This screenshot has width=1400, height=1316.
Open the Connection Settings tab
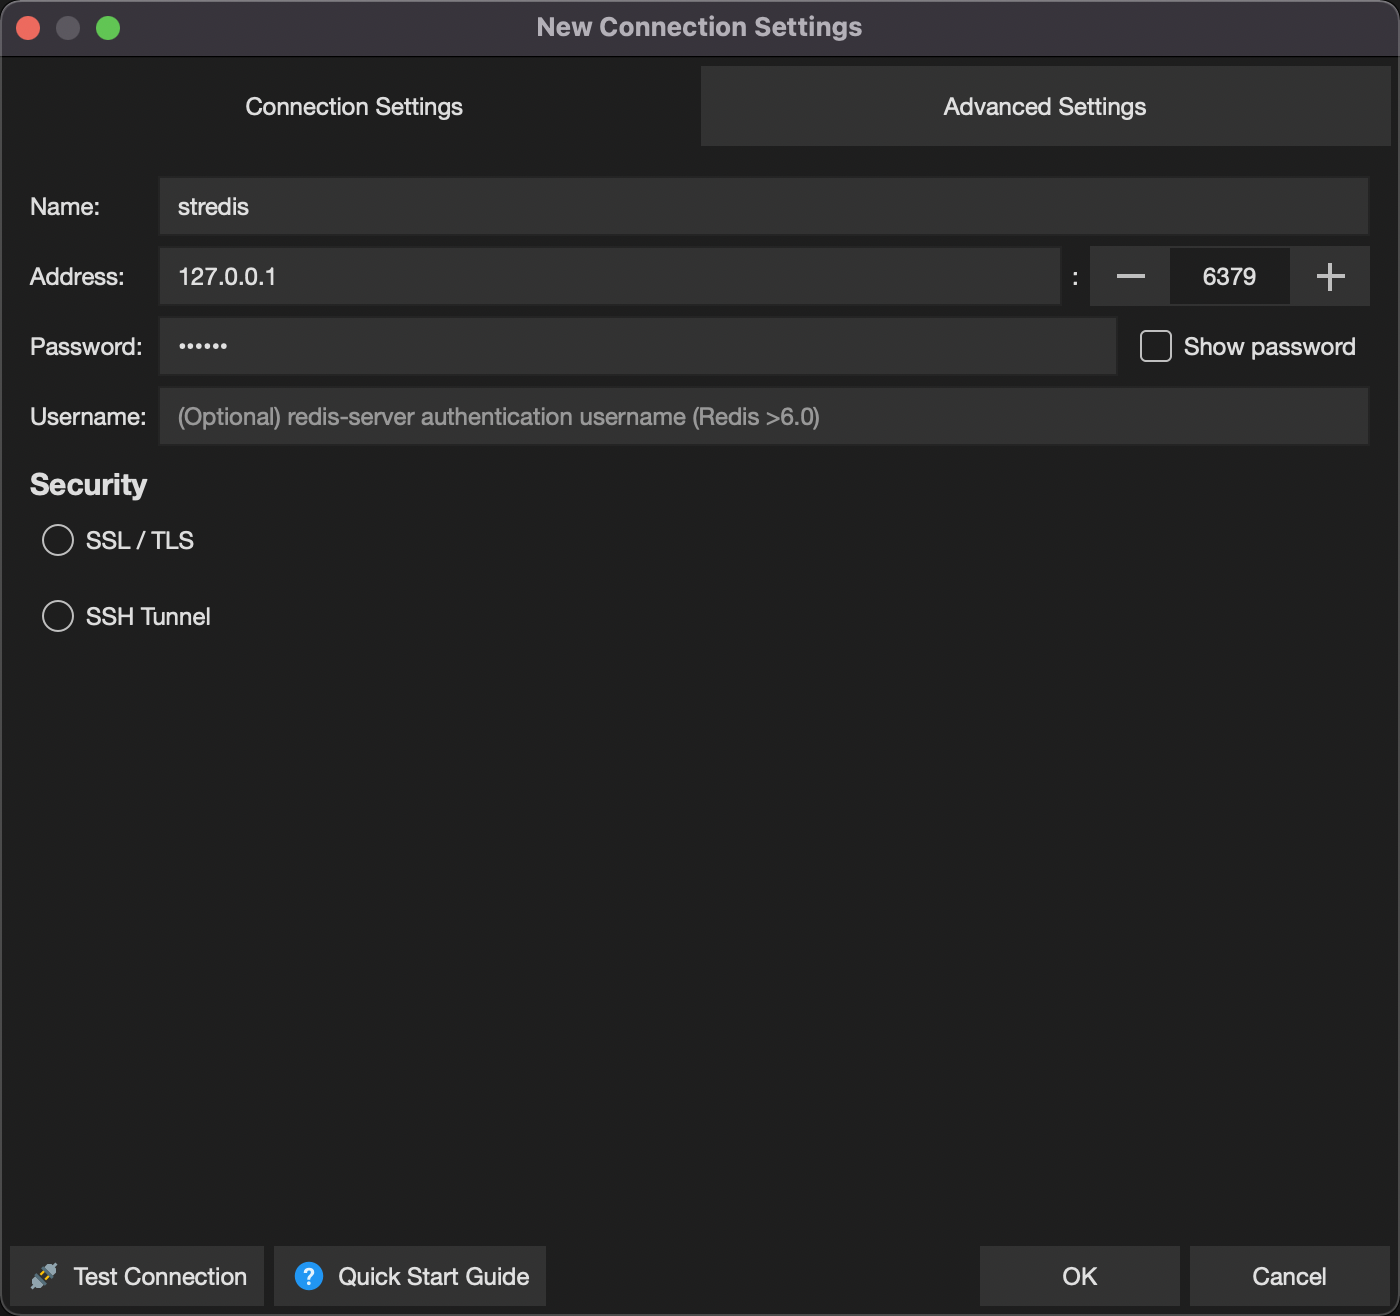[354, 106]
